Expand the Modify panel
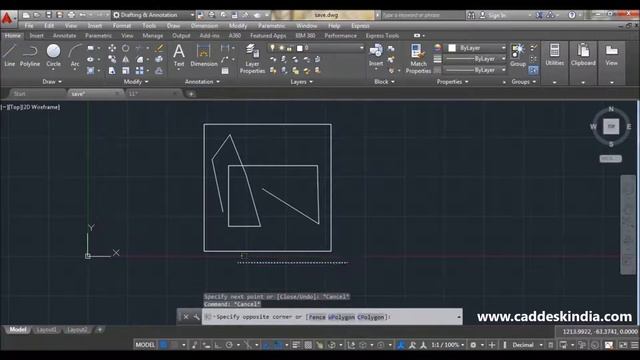 click(x=136, y=82)
